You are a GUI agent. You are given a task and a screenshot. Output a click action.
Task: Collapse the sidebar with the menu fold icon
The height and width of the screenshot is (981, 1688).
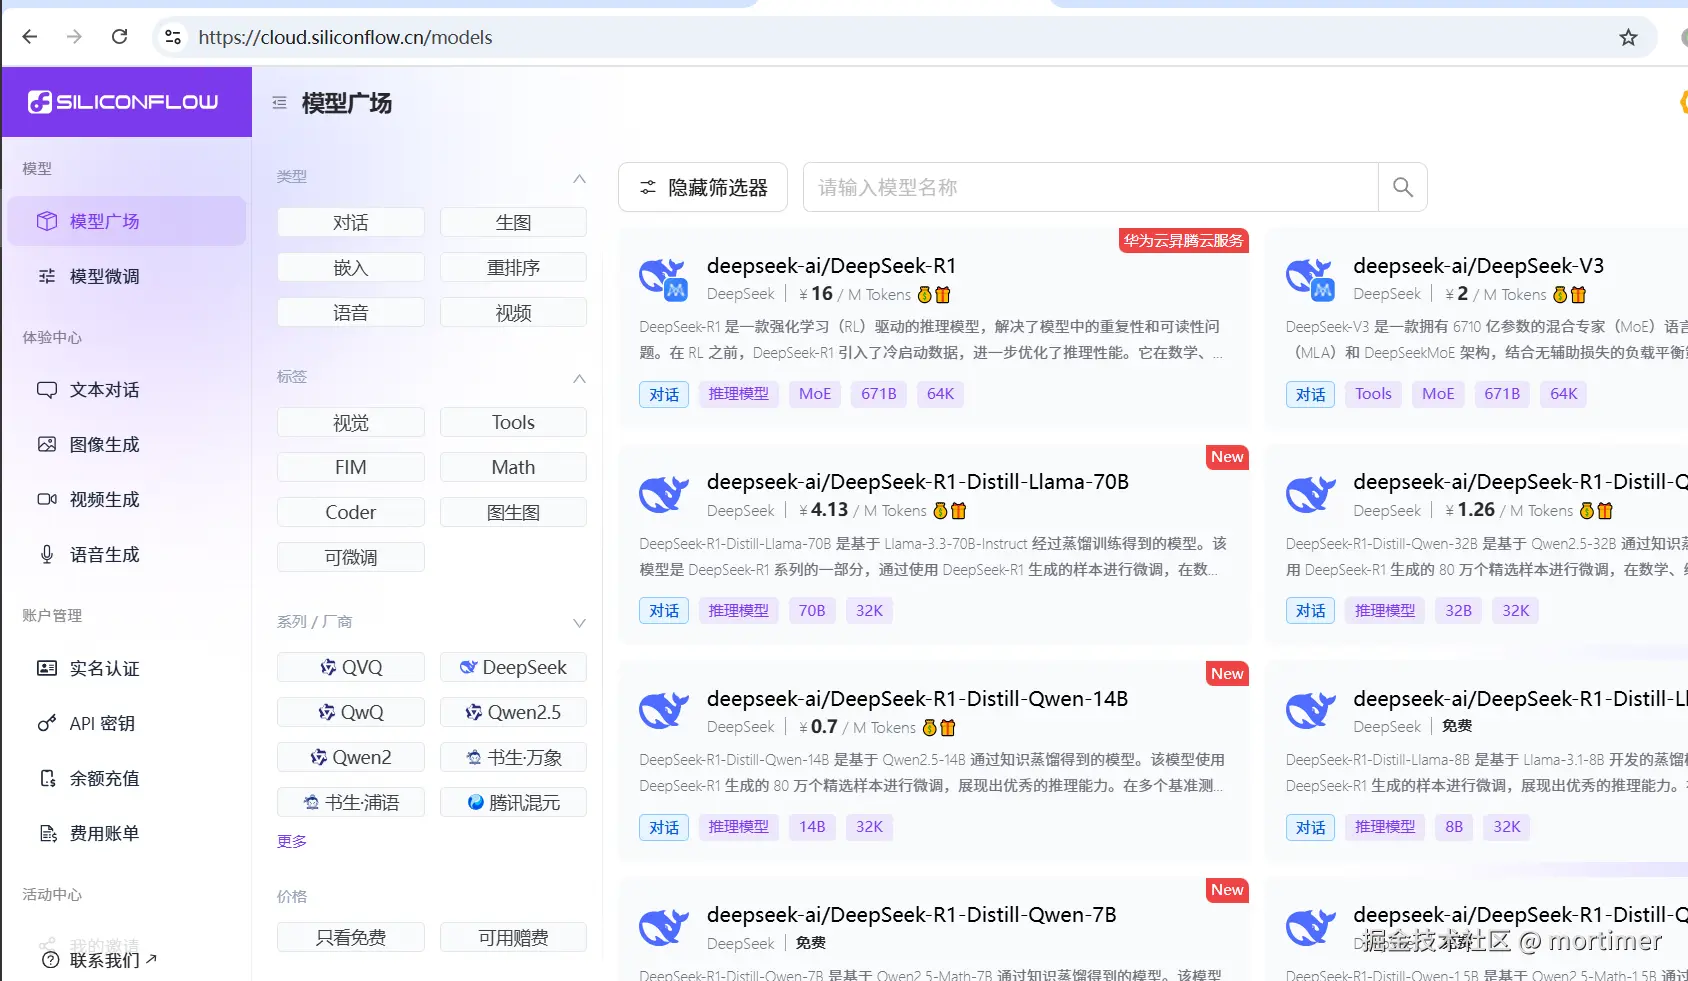pos(280,103)
